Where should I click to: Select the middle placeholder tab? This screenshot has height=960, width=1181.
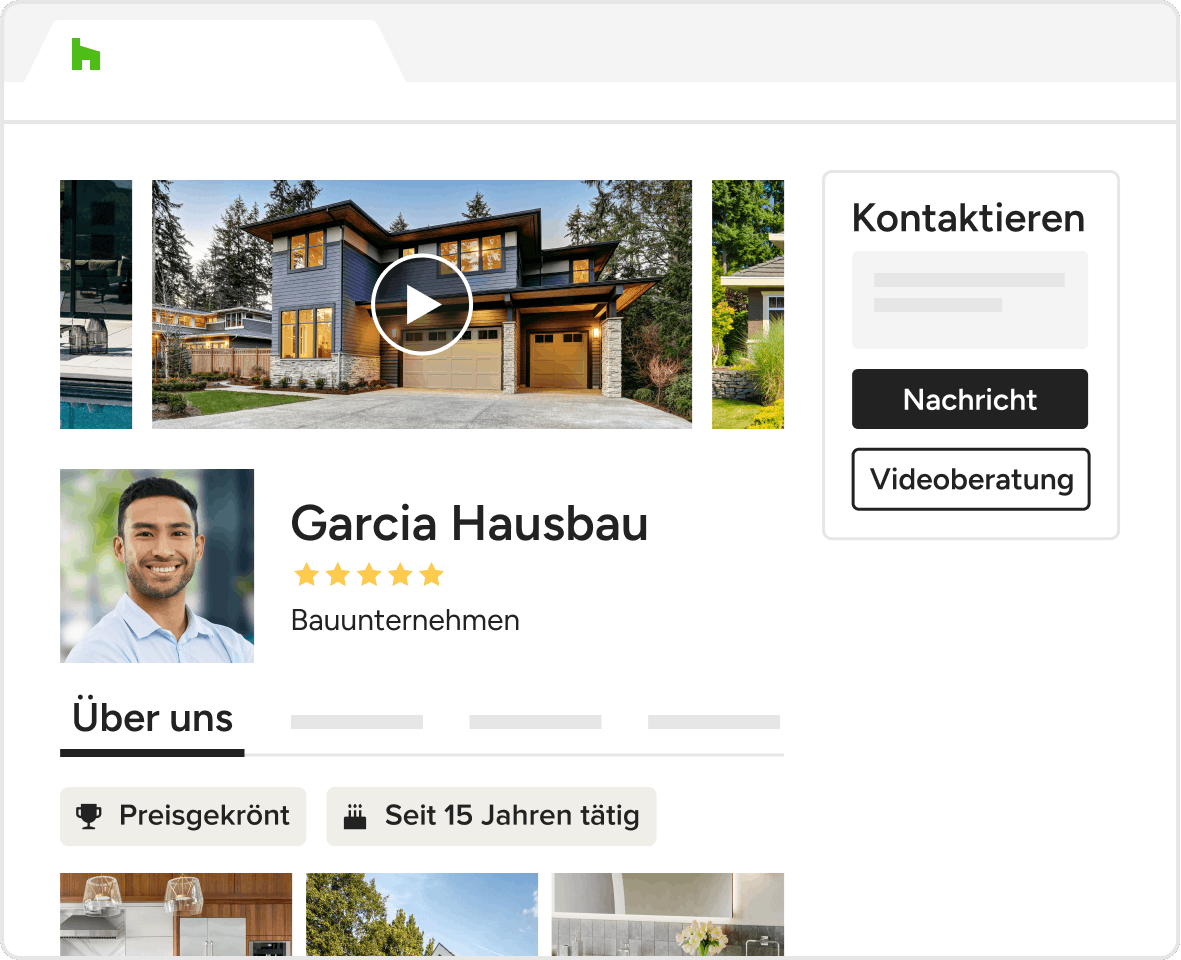coord(536,722)
